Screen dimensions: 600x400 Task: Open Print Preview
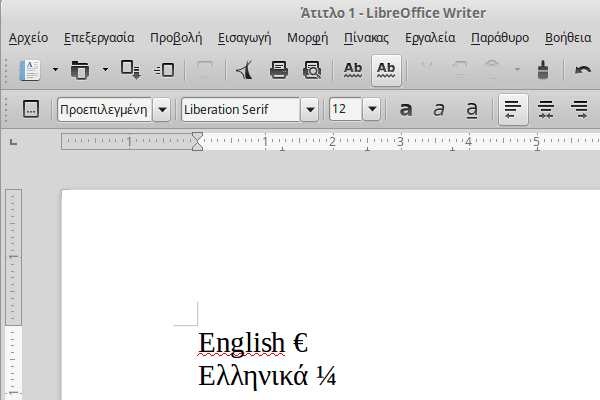pos(312,70)
